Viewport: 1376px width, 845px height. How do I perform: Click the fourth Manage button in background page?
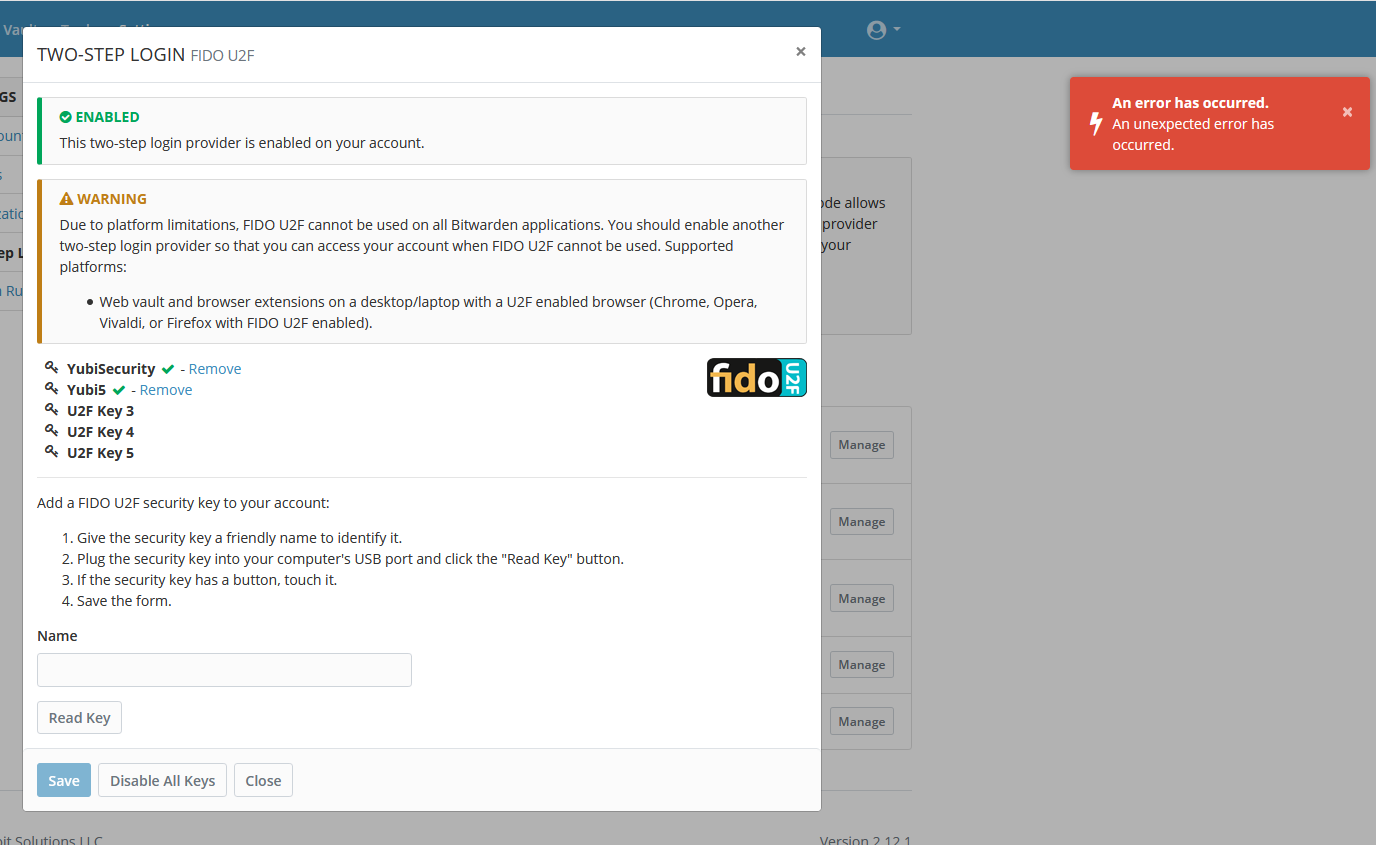point(862,665)
